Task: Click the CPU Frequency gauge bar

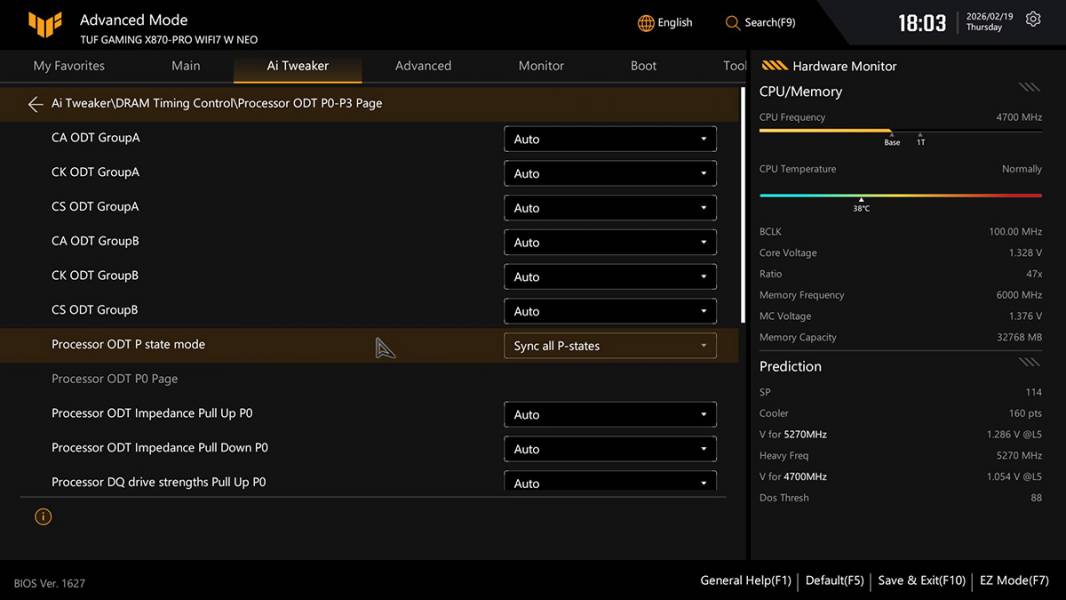Action: 900,131
